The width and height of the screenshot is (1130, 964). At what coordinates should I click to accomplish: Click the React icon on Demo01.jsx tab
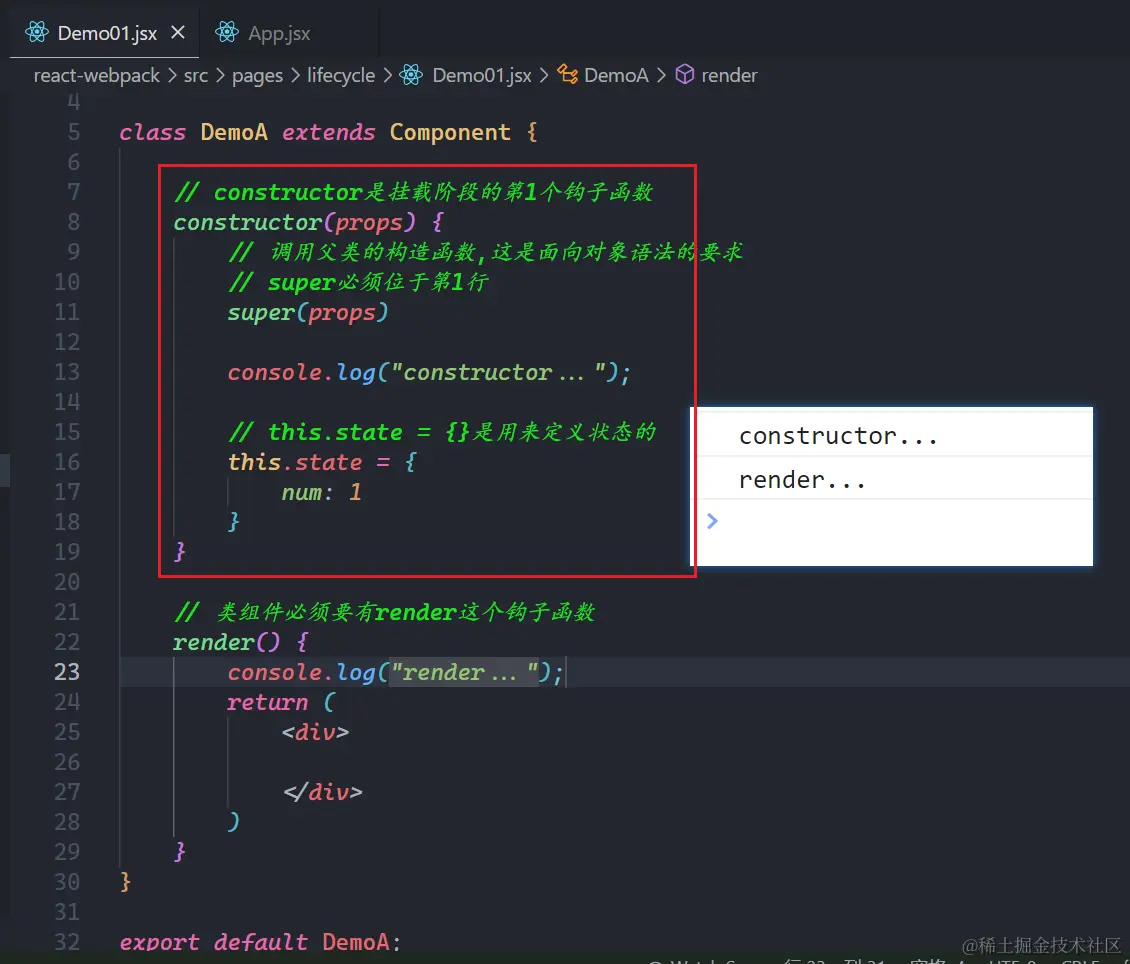37,32
